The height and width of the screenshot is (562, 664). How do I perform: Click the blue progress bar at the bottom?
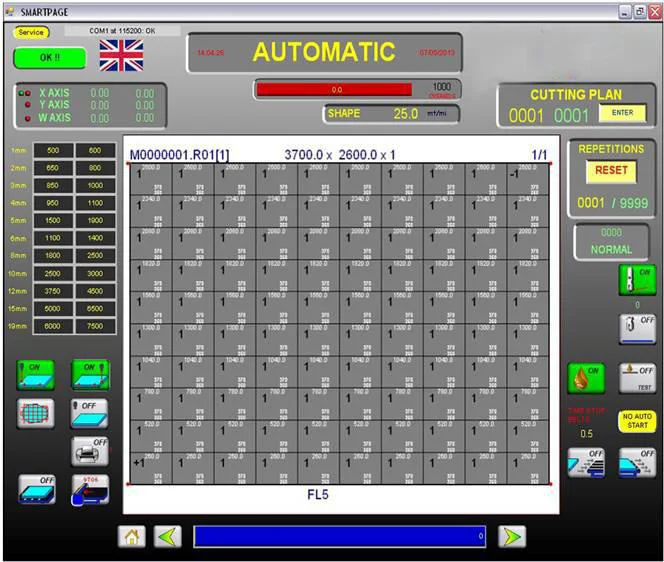(x=340, y=537)
